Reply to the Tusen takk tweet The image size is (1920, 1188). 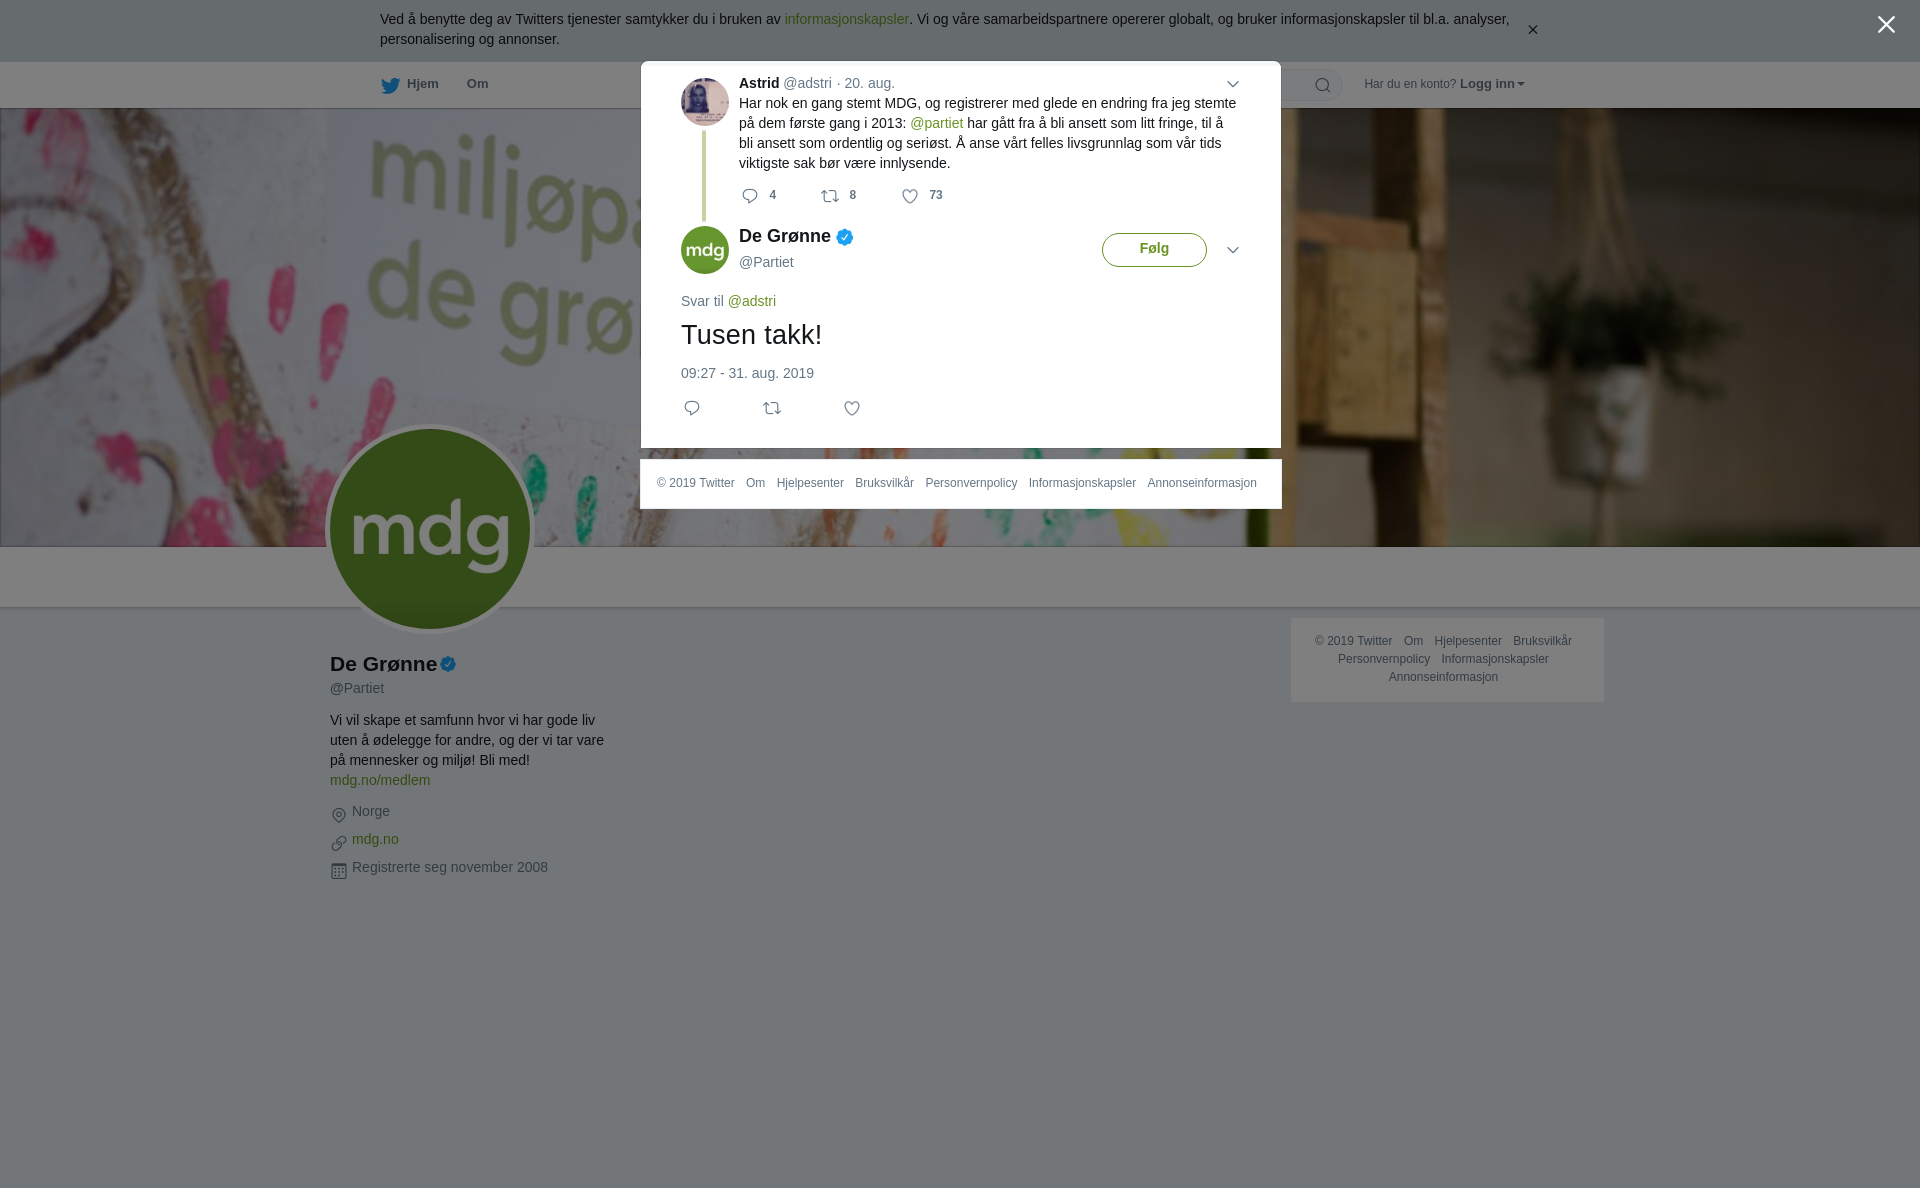click(692, 408)
